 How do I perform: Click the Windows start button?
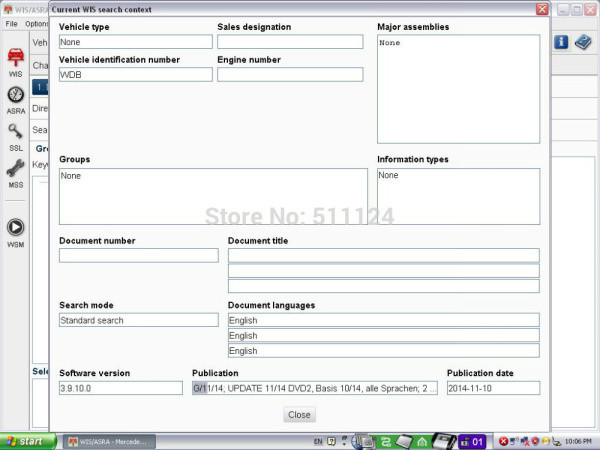pos(28,442)
